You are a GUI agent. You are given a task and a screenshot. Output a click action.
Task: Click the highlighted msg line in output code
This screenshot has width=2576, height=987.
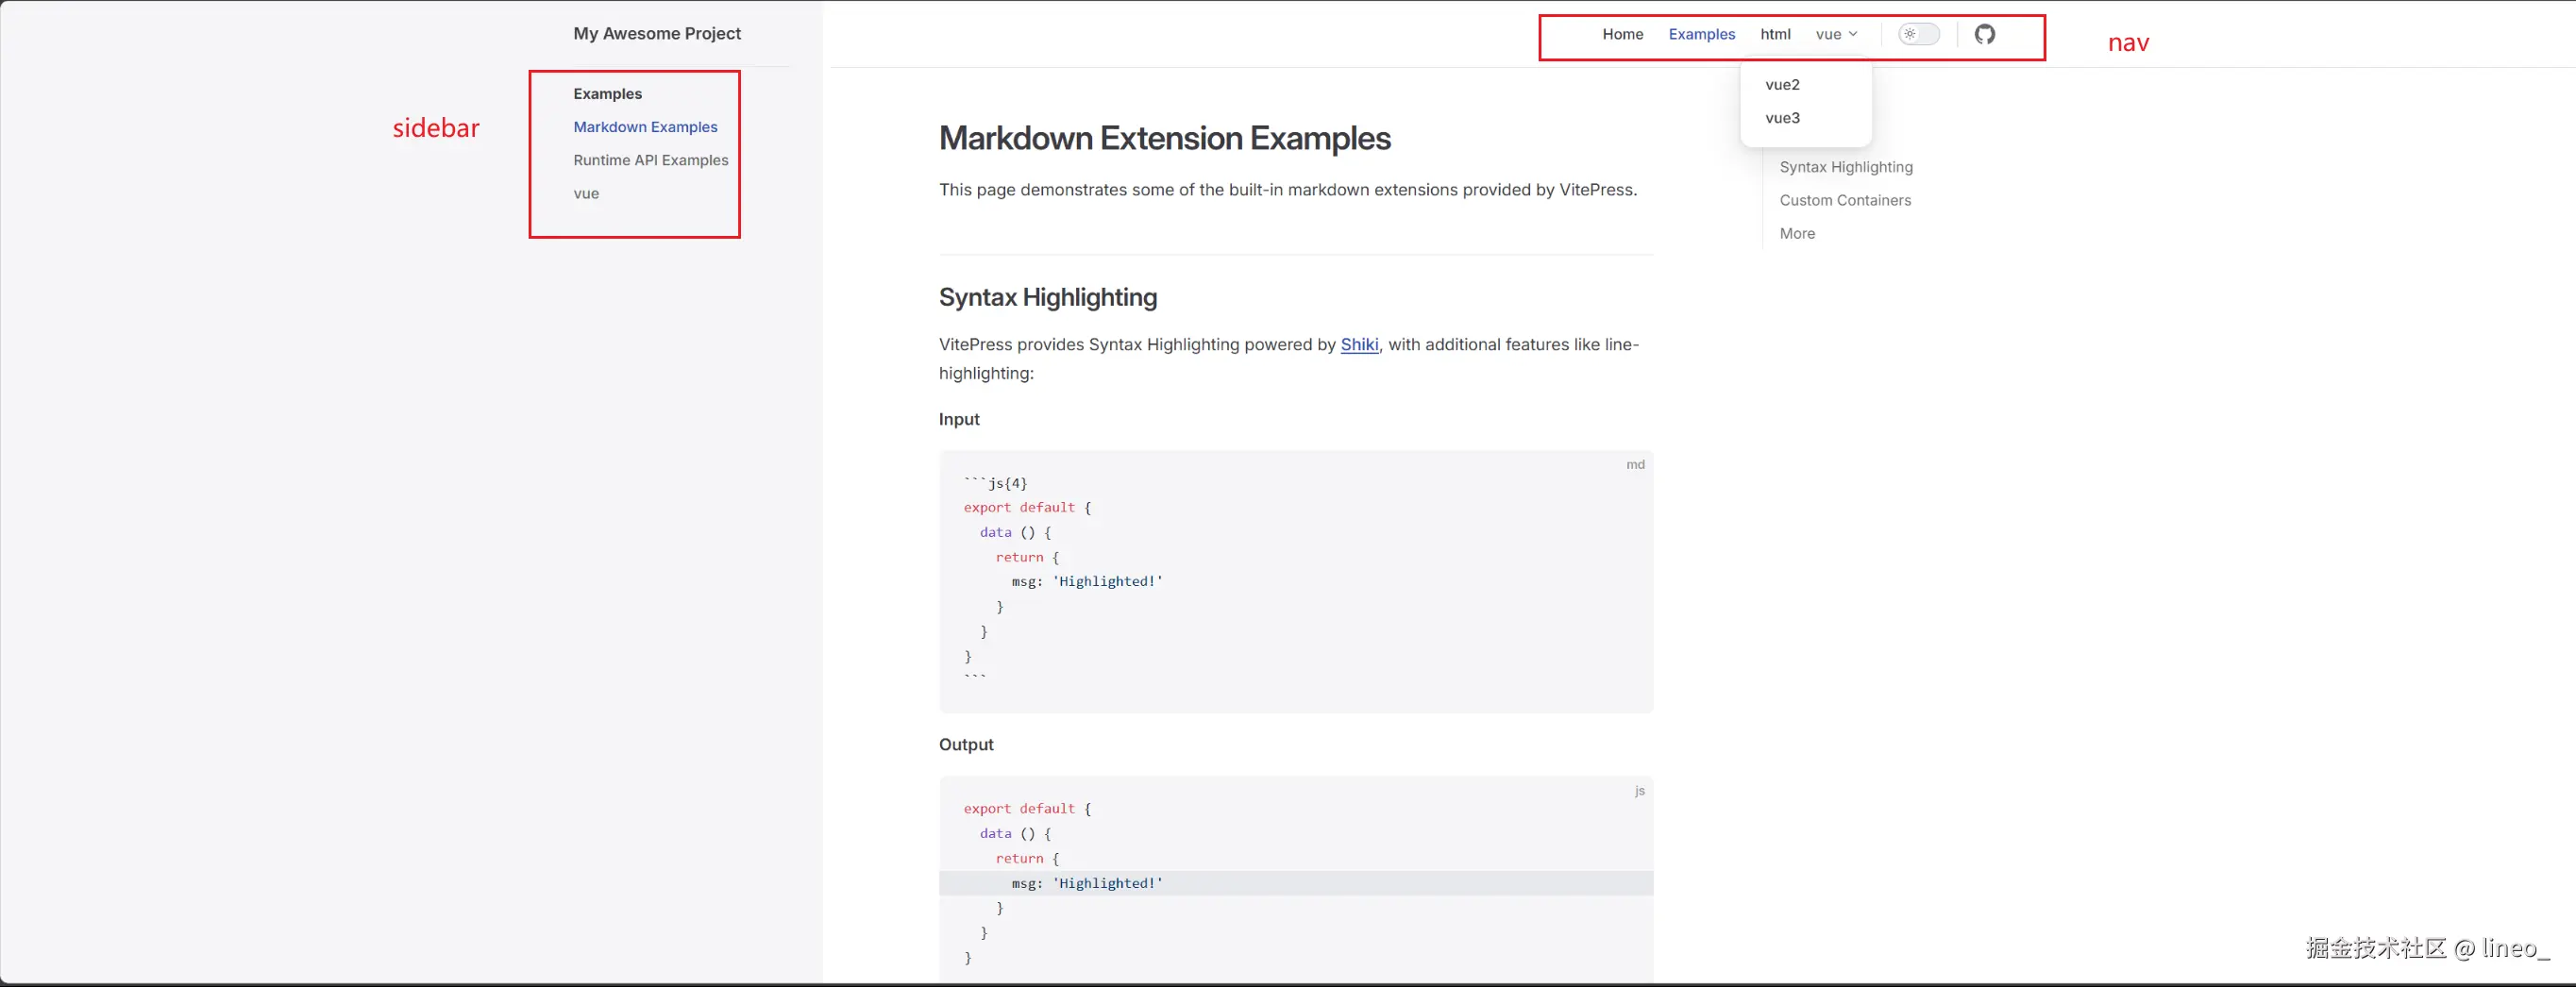[1295, 883]
